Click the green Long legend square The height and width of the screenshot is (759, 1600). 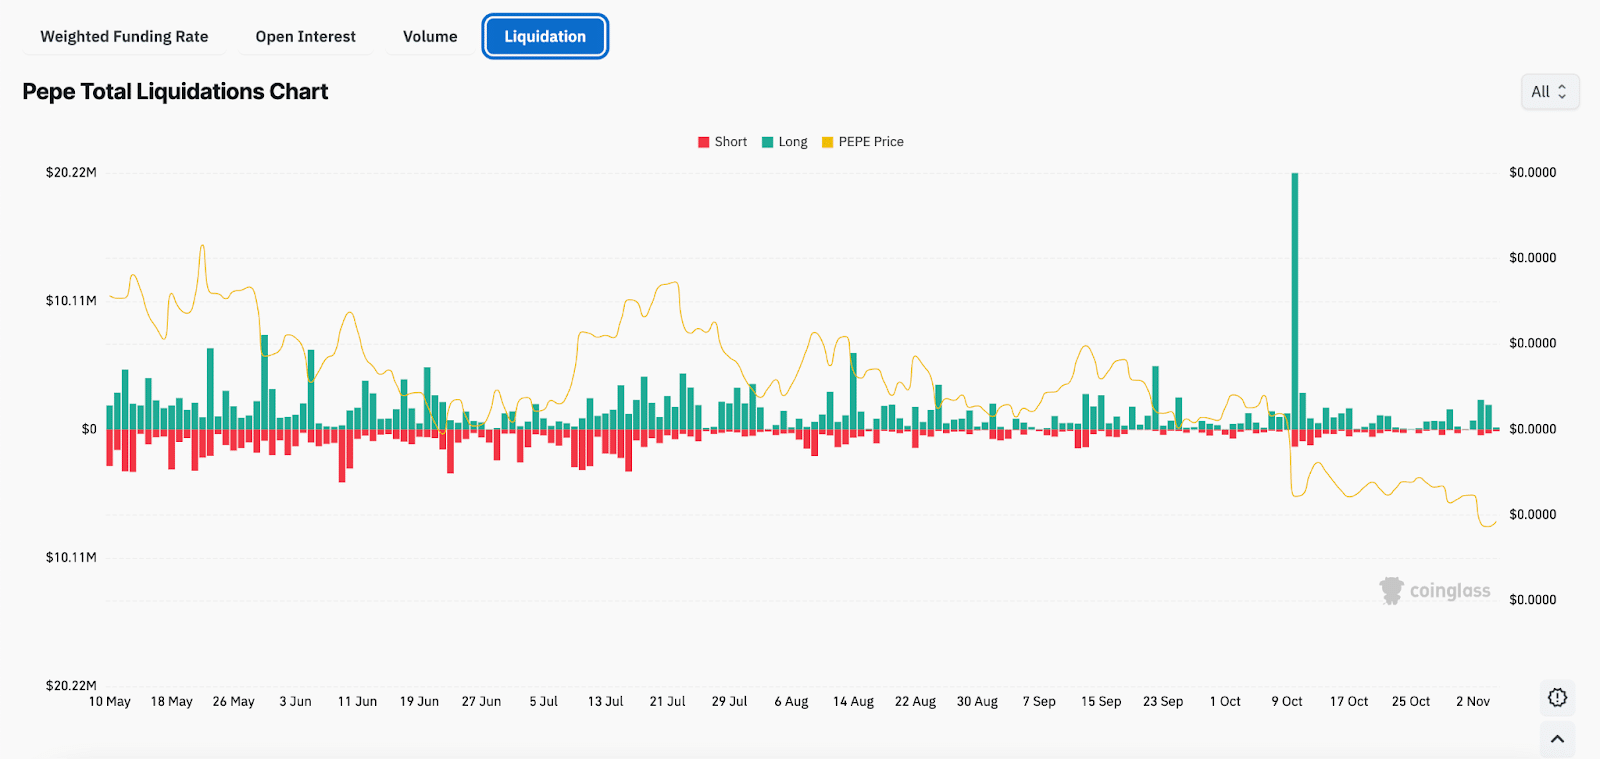(768, 142)
